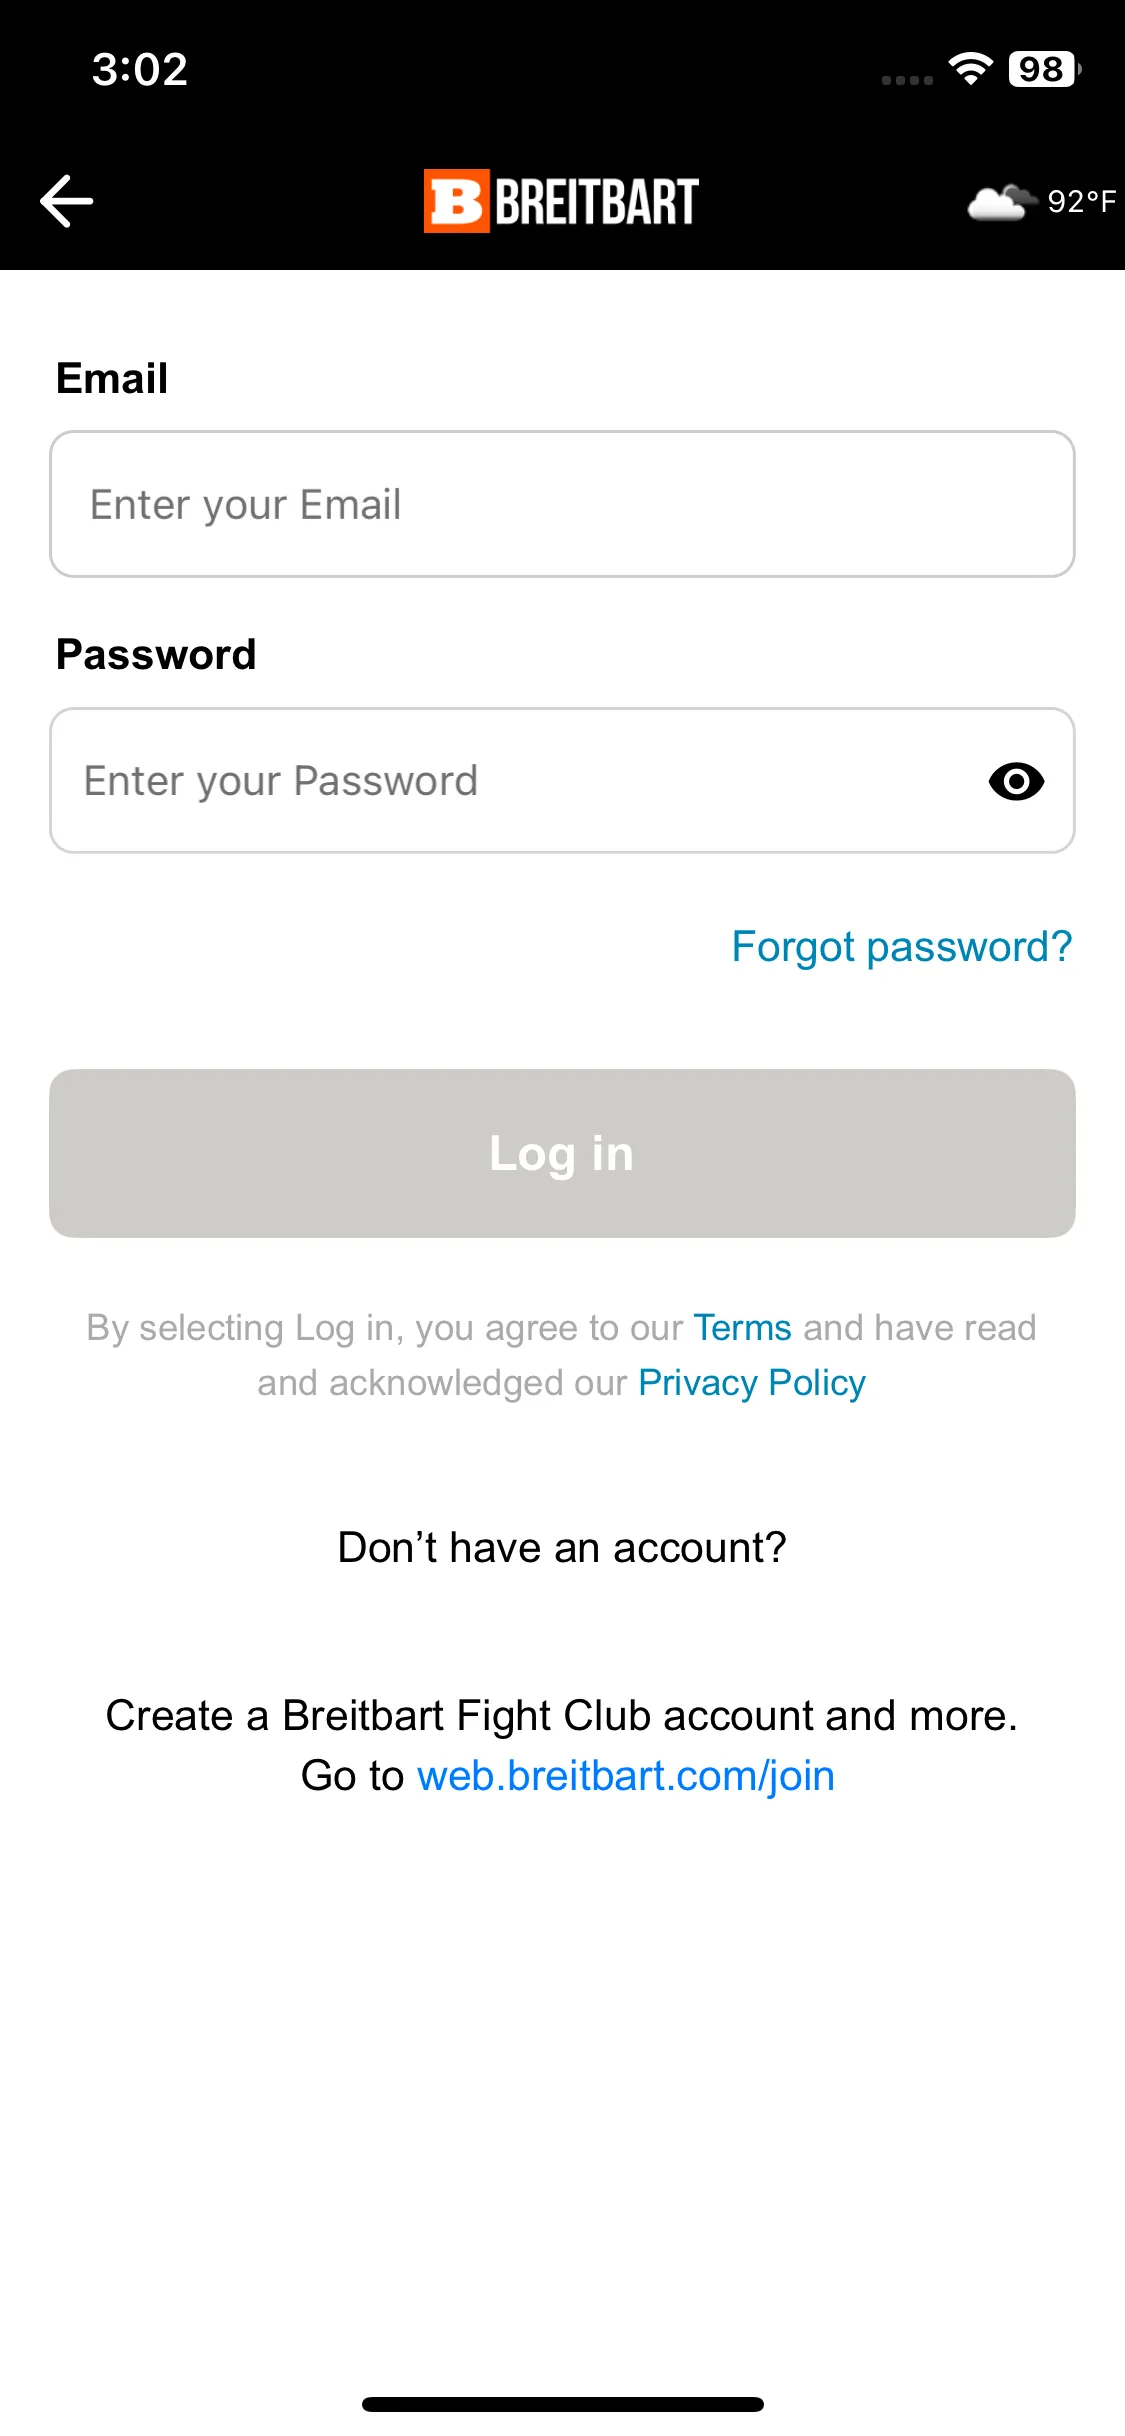This screenshot has height=2436, width=1125.
Task: Tap the gray Log in button
Action: pos(562,1153)
